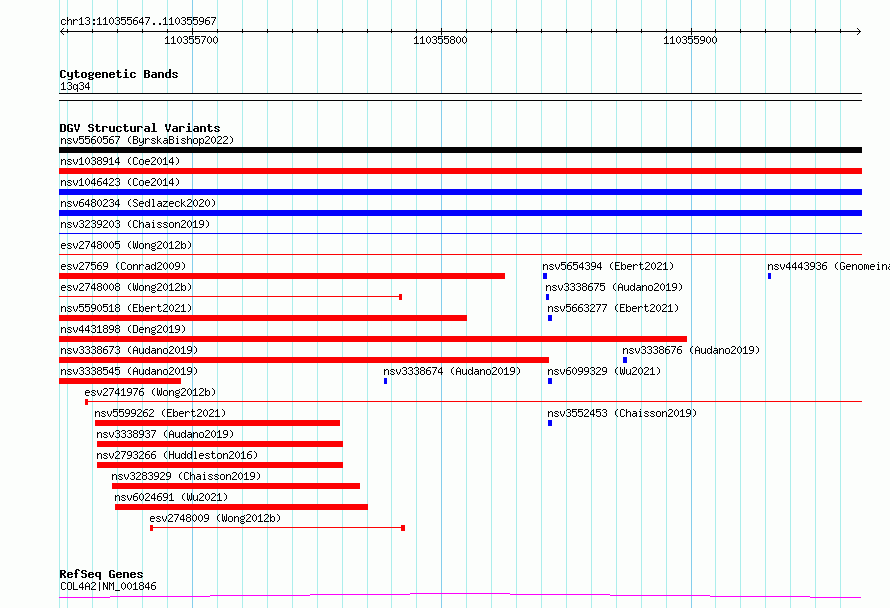The image size is (890, 608).
Task: Select the red nsv3338673 variant bar
Action: click(304, 360)
